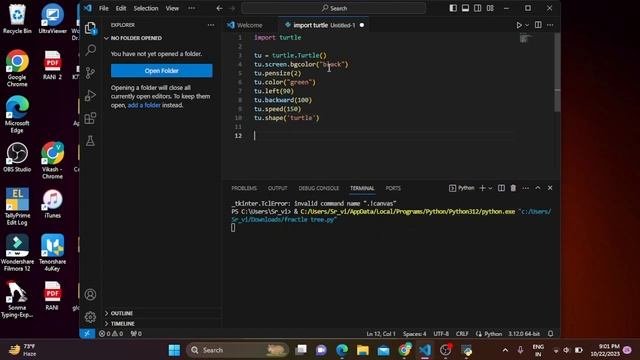640x360 pixels.
Task: Open editor More Actions menu
Action: click(550, 25)
